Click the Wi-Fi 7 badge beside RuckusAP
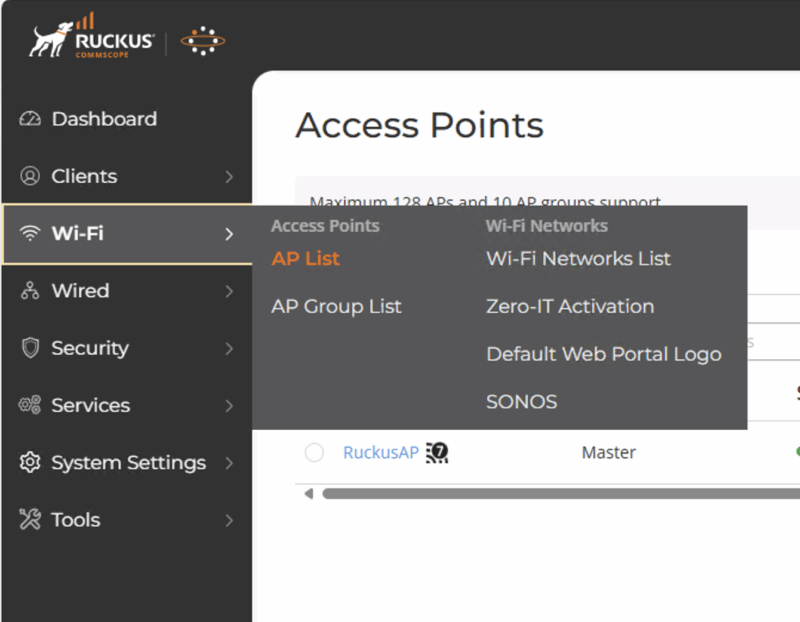The image size is (800, 622). pyautogui.click(x=436, y=452)
